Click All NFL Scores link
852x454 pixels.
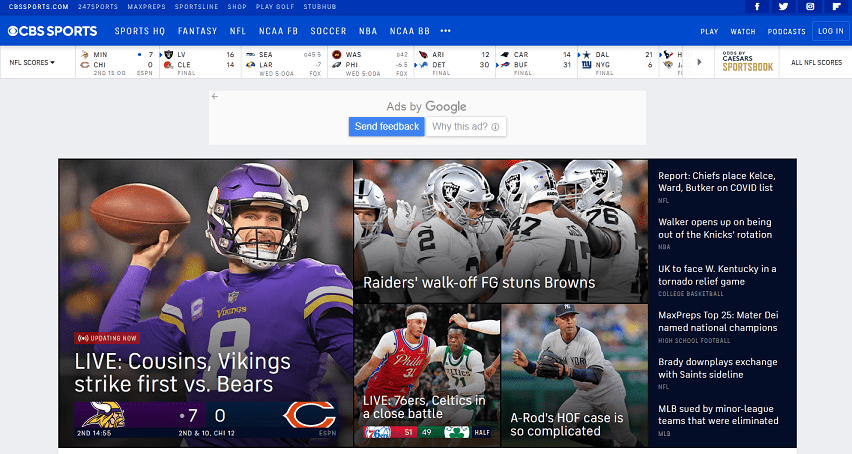816,62
